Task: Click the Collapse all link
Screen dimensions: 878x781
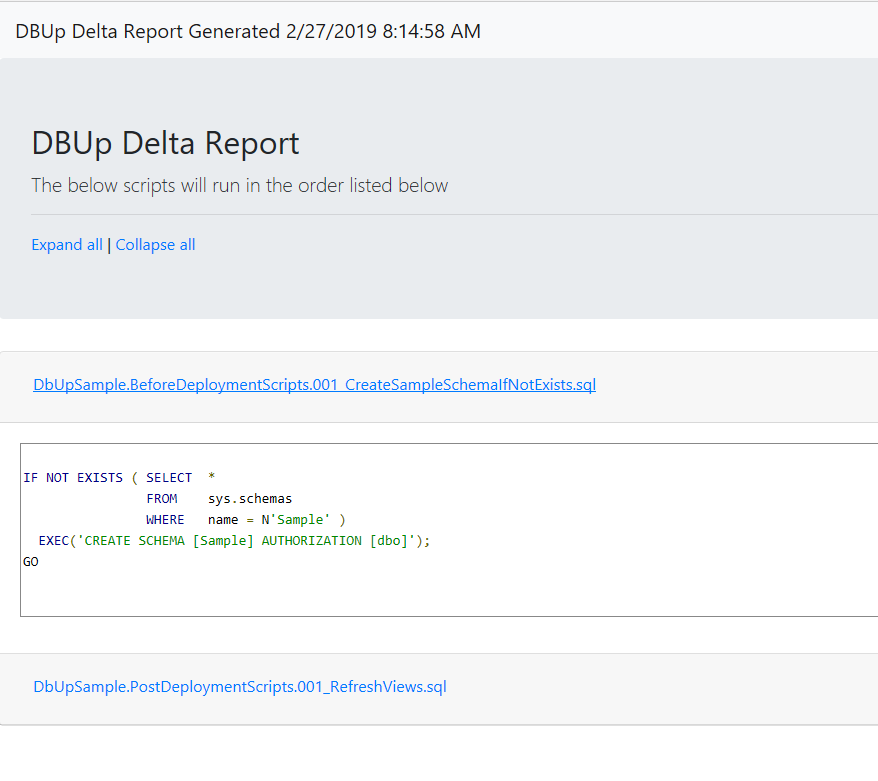Action: [x=155, y=245]
